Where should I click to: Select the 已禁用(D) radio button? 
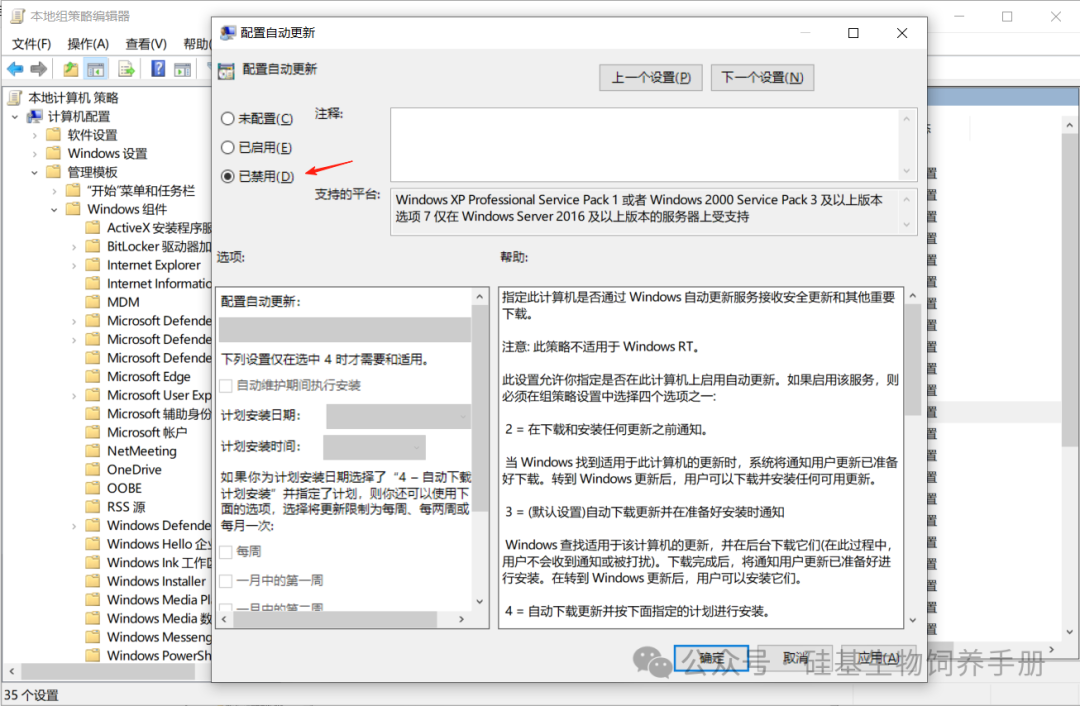(227, 176)
